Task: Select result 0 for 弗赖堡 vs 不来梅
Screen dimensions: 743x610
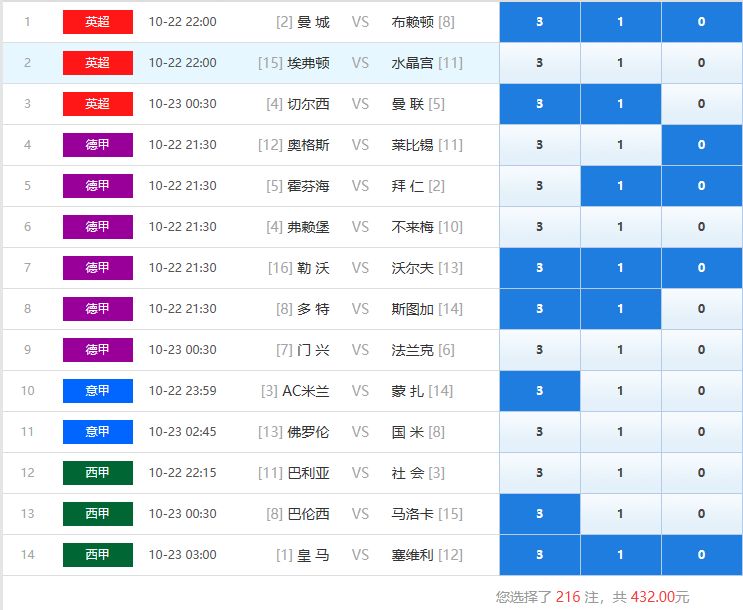Action: 702,227
